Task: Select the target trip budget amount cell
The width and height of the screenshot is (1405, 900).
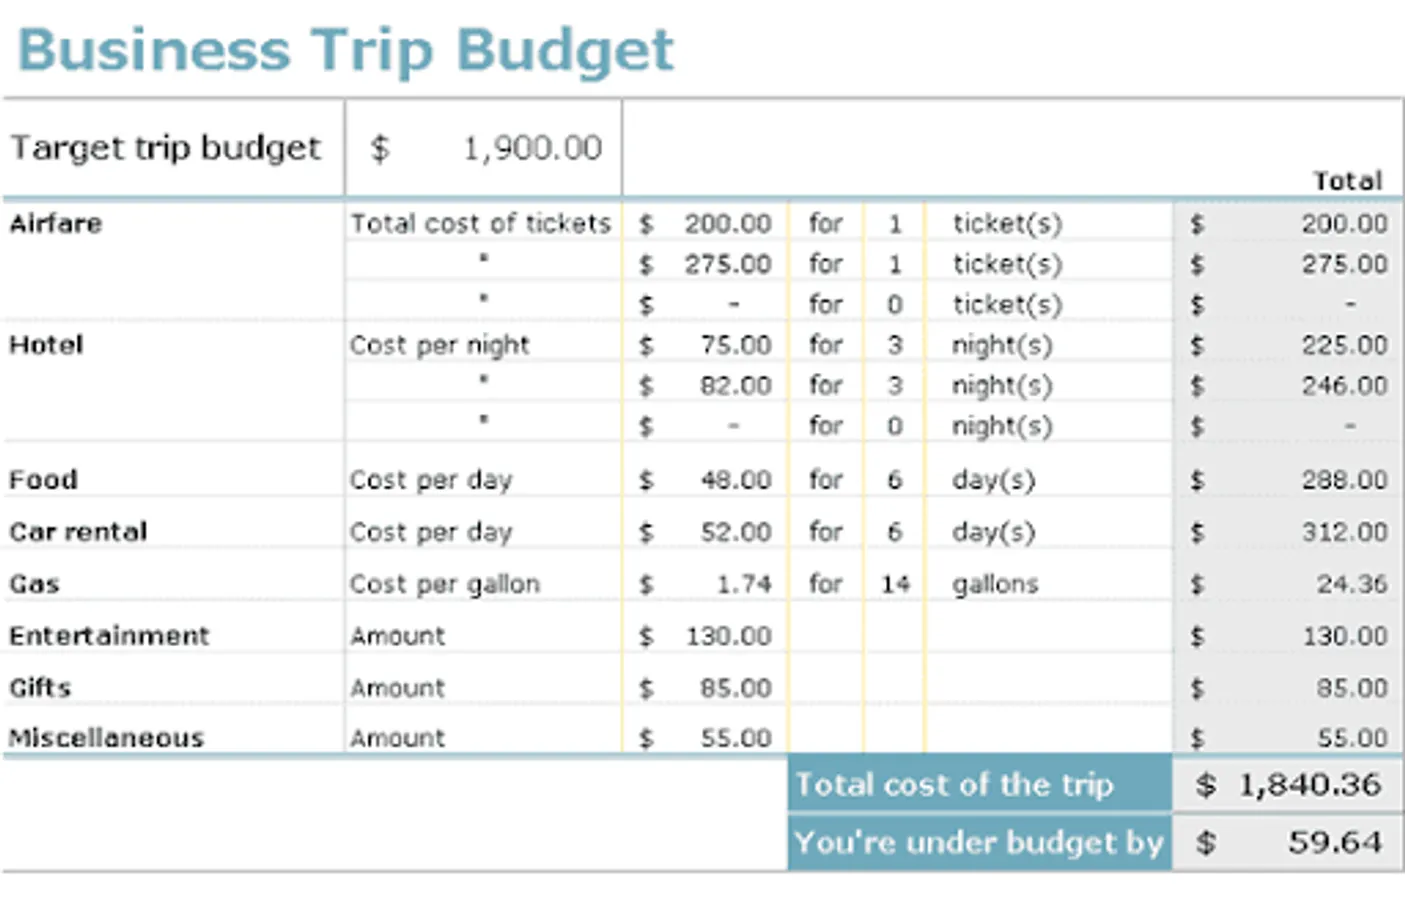Action: pos(483,148)
